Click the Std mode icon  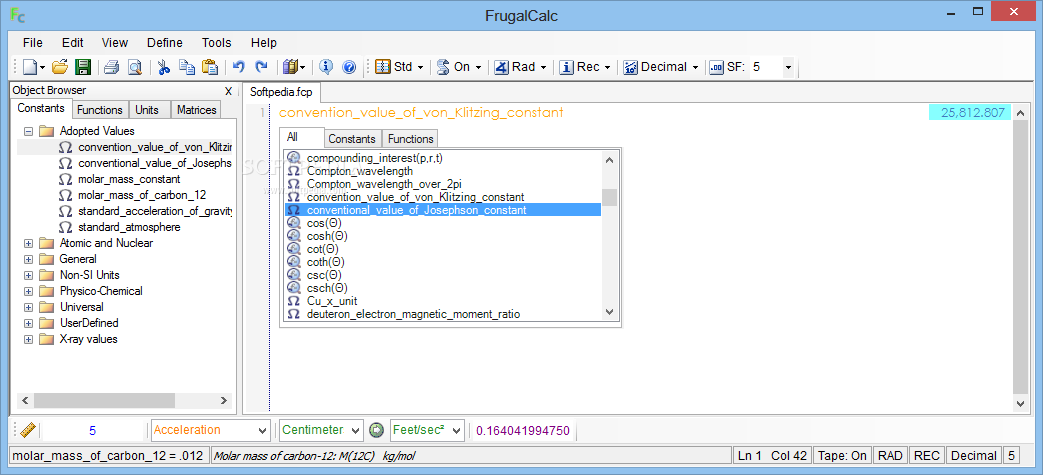point(383,67)
